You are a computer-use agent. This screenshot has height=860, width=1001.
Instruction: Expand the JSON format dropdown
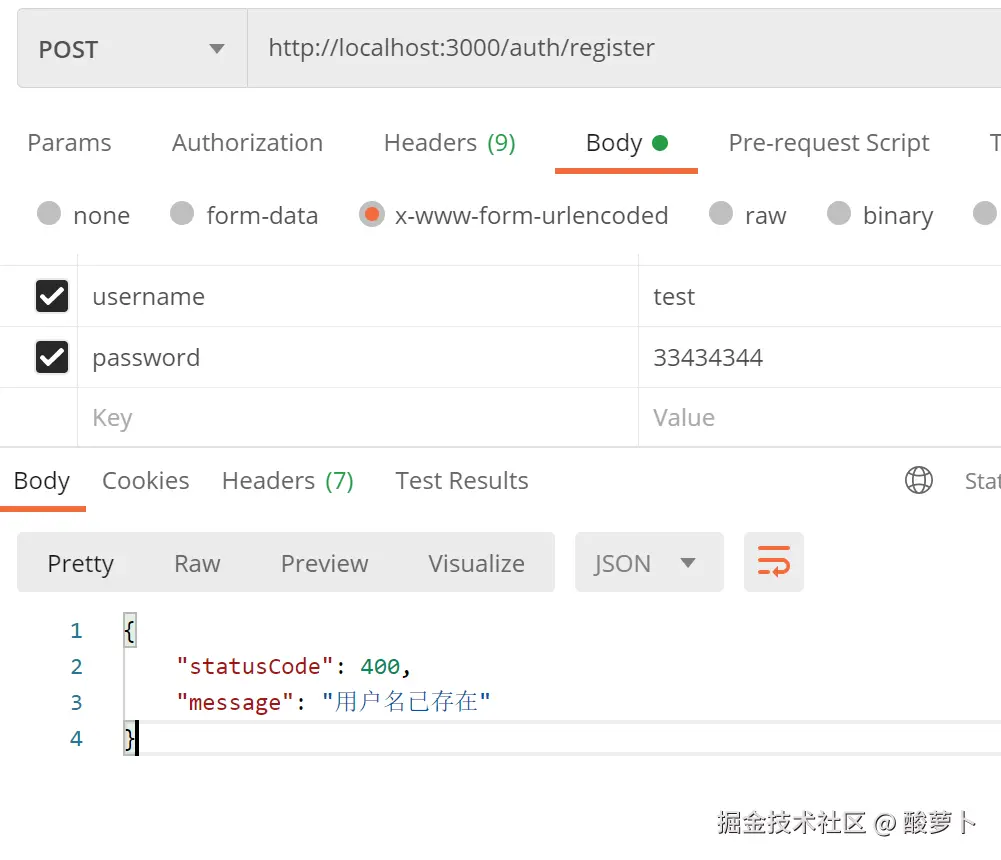click(648, 563)
